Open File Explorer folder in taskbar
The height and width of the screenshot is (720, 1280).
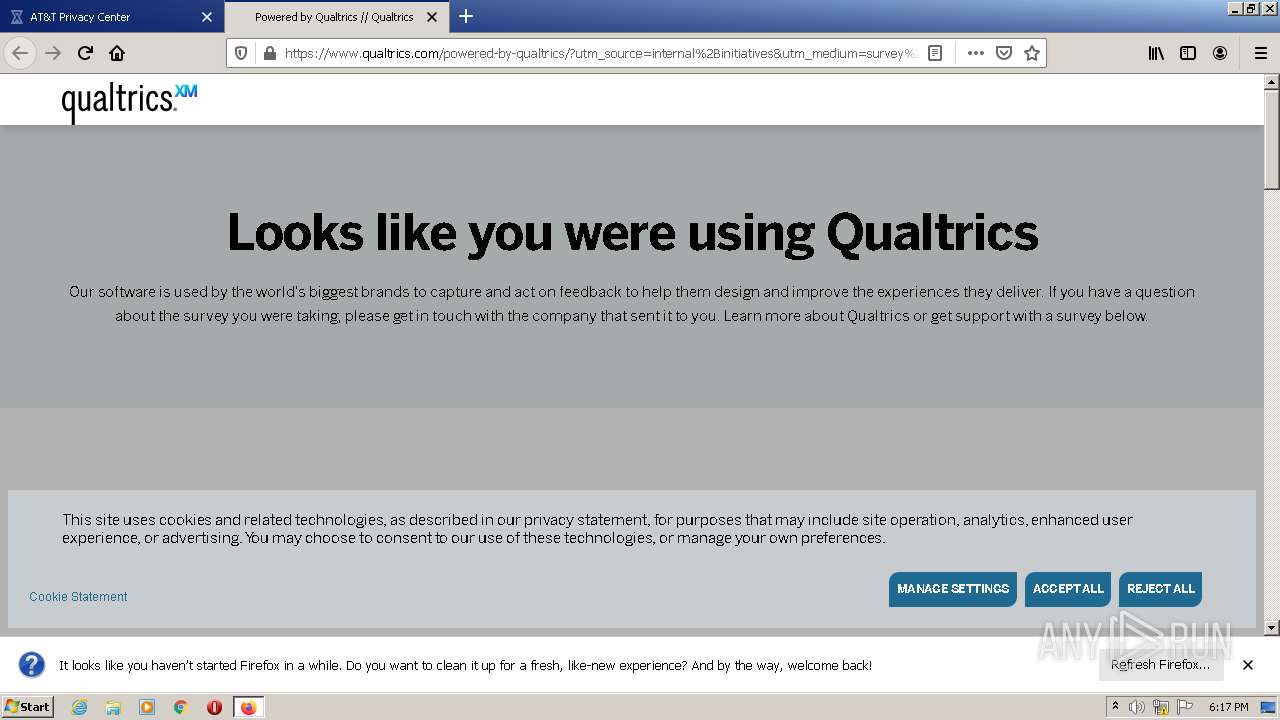click(113, 707)
